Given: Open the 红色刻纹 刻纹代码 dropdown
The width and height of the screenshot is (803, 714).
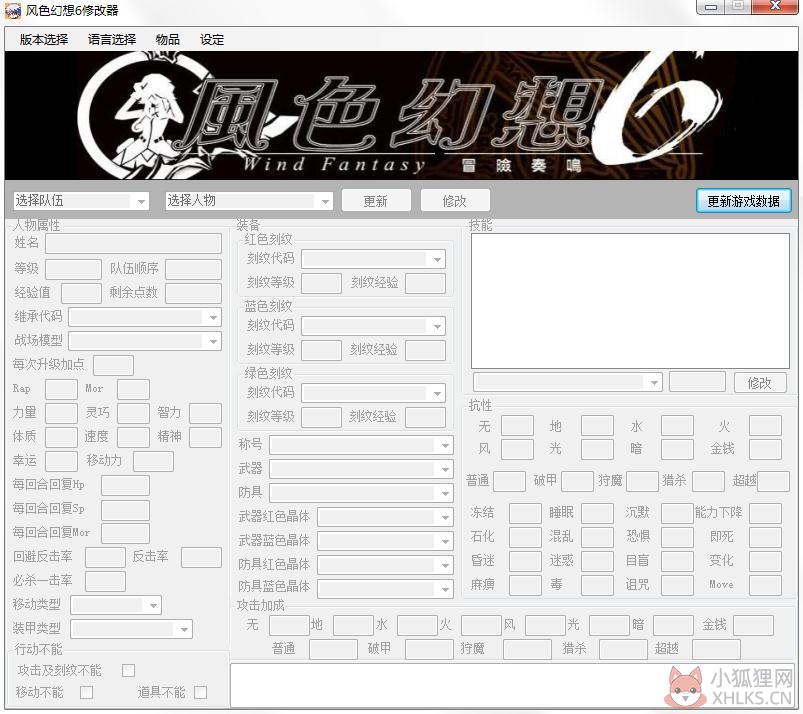Looking at the screenshot, I should click(x=373, y=259).
